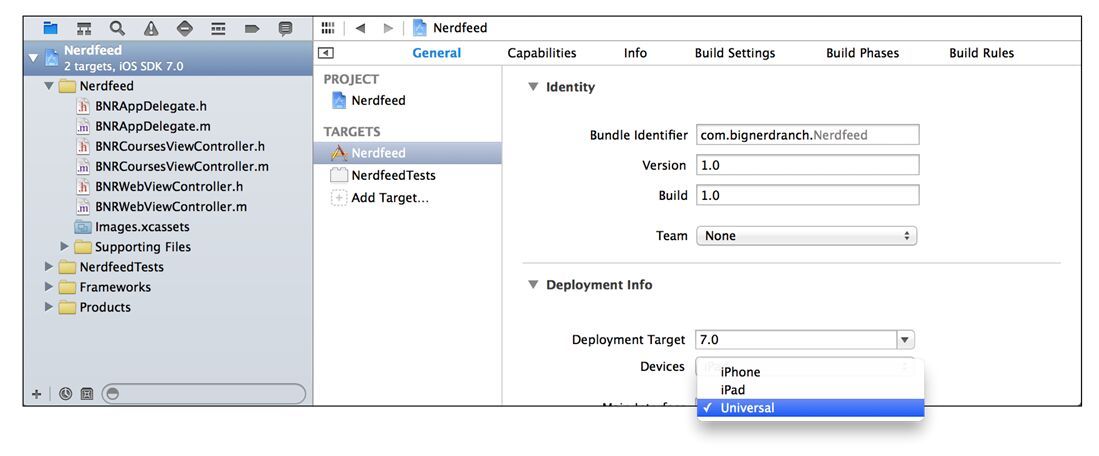Screen dimensions: 1099x456
Task: Choose iPhone from Devices menu
Action: [810, 372]
